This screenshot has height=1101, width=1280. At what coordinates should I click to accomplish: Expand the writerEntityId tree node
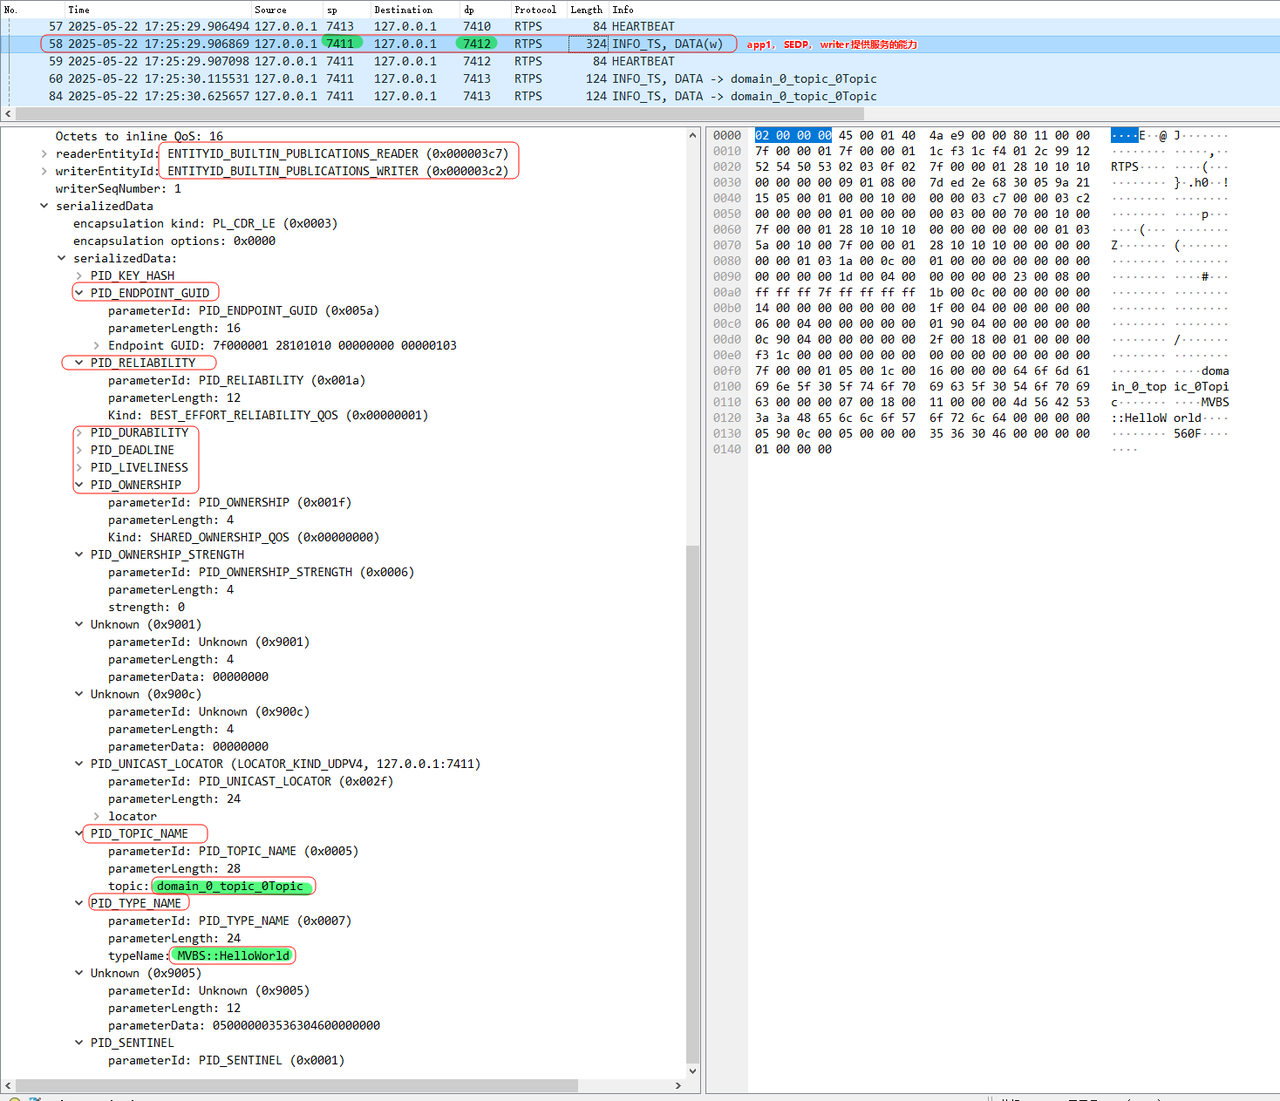pyautogui.click(x=44, y=171)
